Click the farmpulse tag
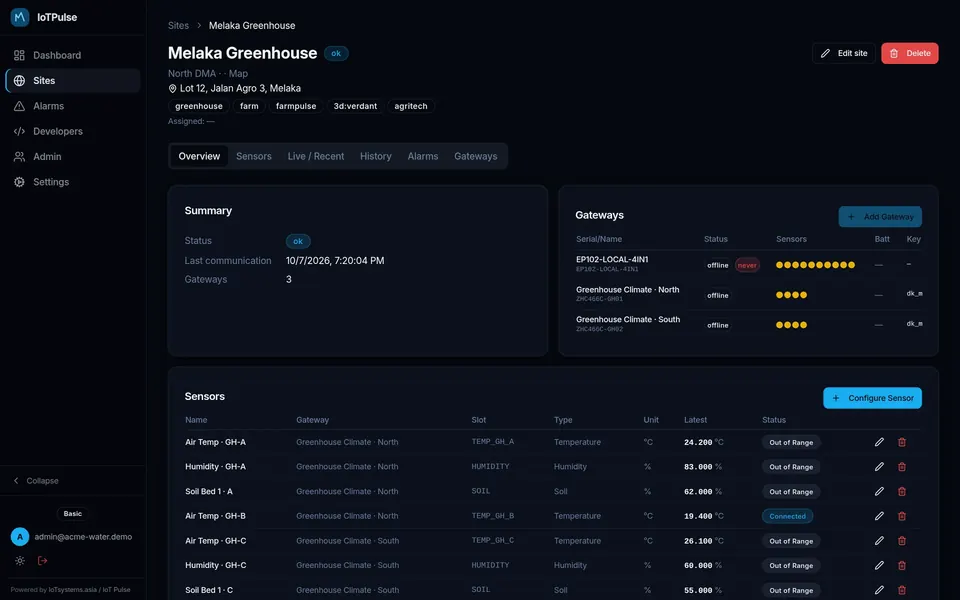The width and height of the screenshot is (960, 600). click(296, 106)
